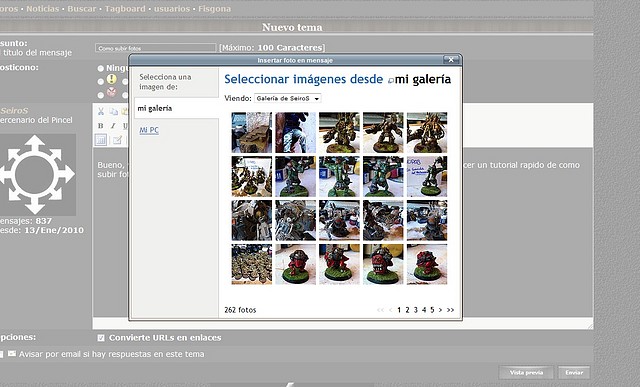Click the 262 fotos count text

pyautogui.click(x=240, y=310)
